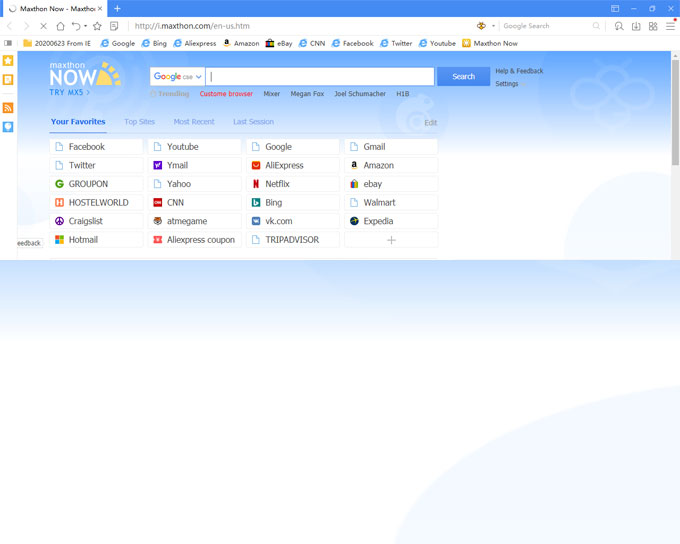Image resolution: width=680 pixels, height=544 pixels.
Task: Open the Aliexpress bookmark in bookmarks bar
Action: tap(195, 43)
